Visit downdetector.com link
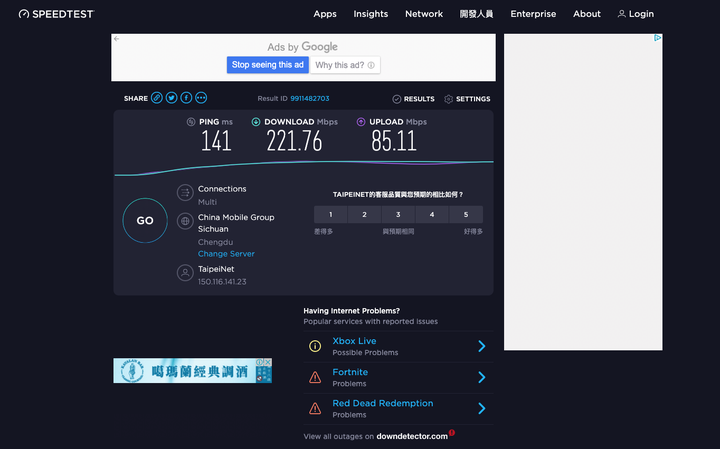Image resolution: width=720 pixels, height=449 pixels. (x=412, y=436)
